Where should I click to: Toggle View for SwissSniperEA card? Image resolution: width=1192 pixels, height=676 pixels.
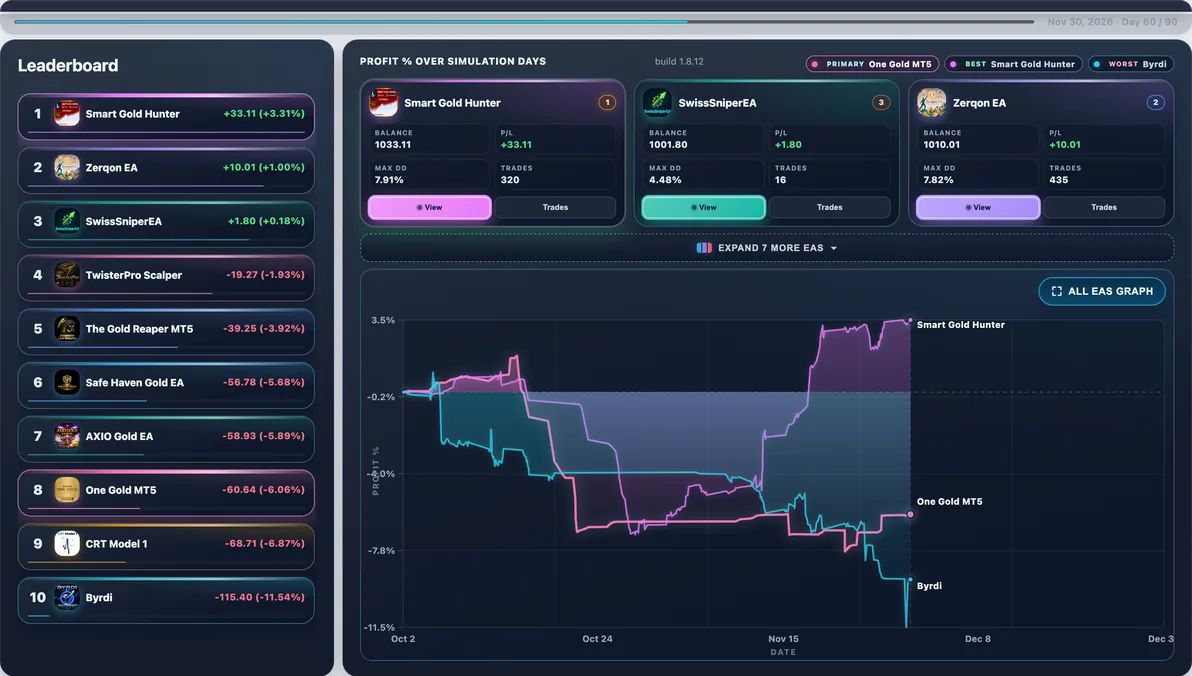[703, 208]
